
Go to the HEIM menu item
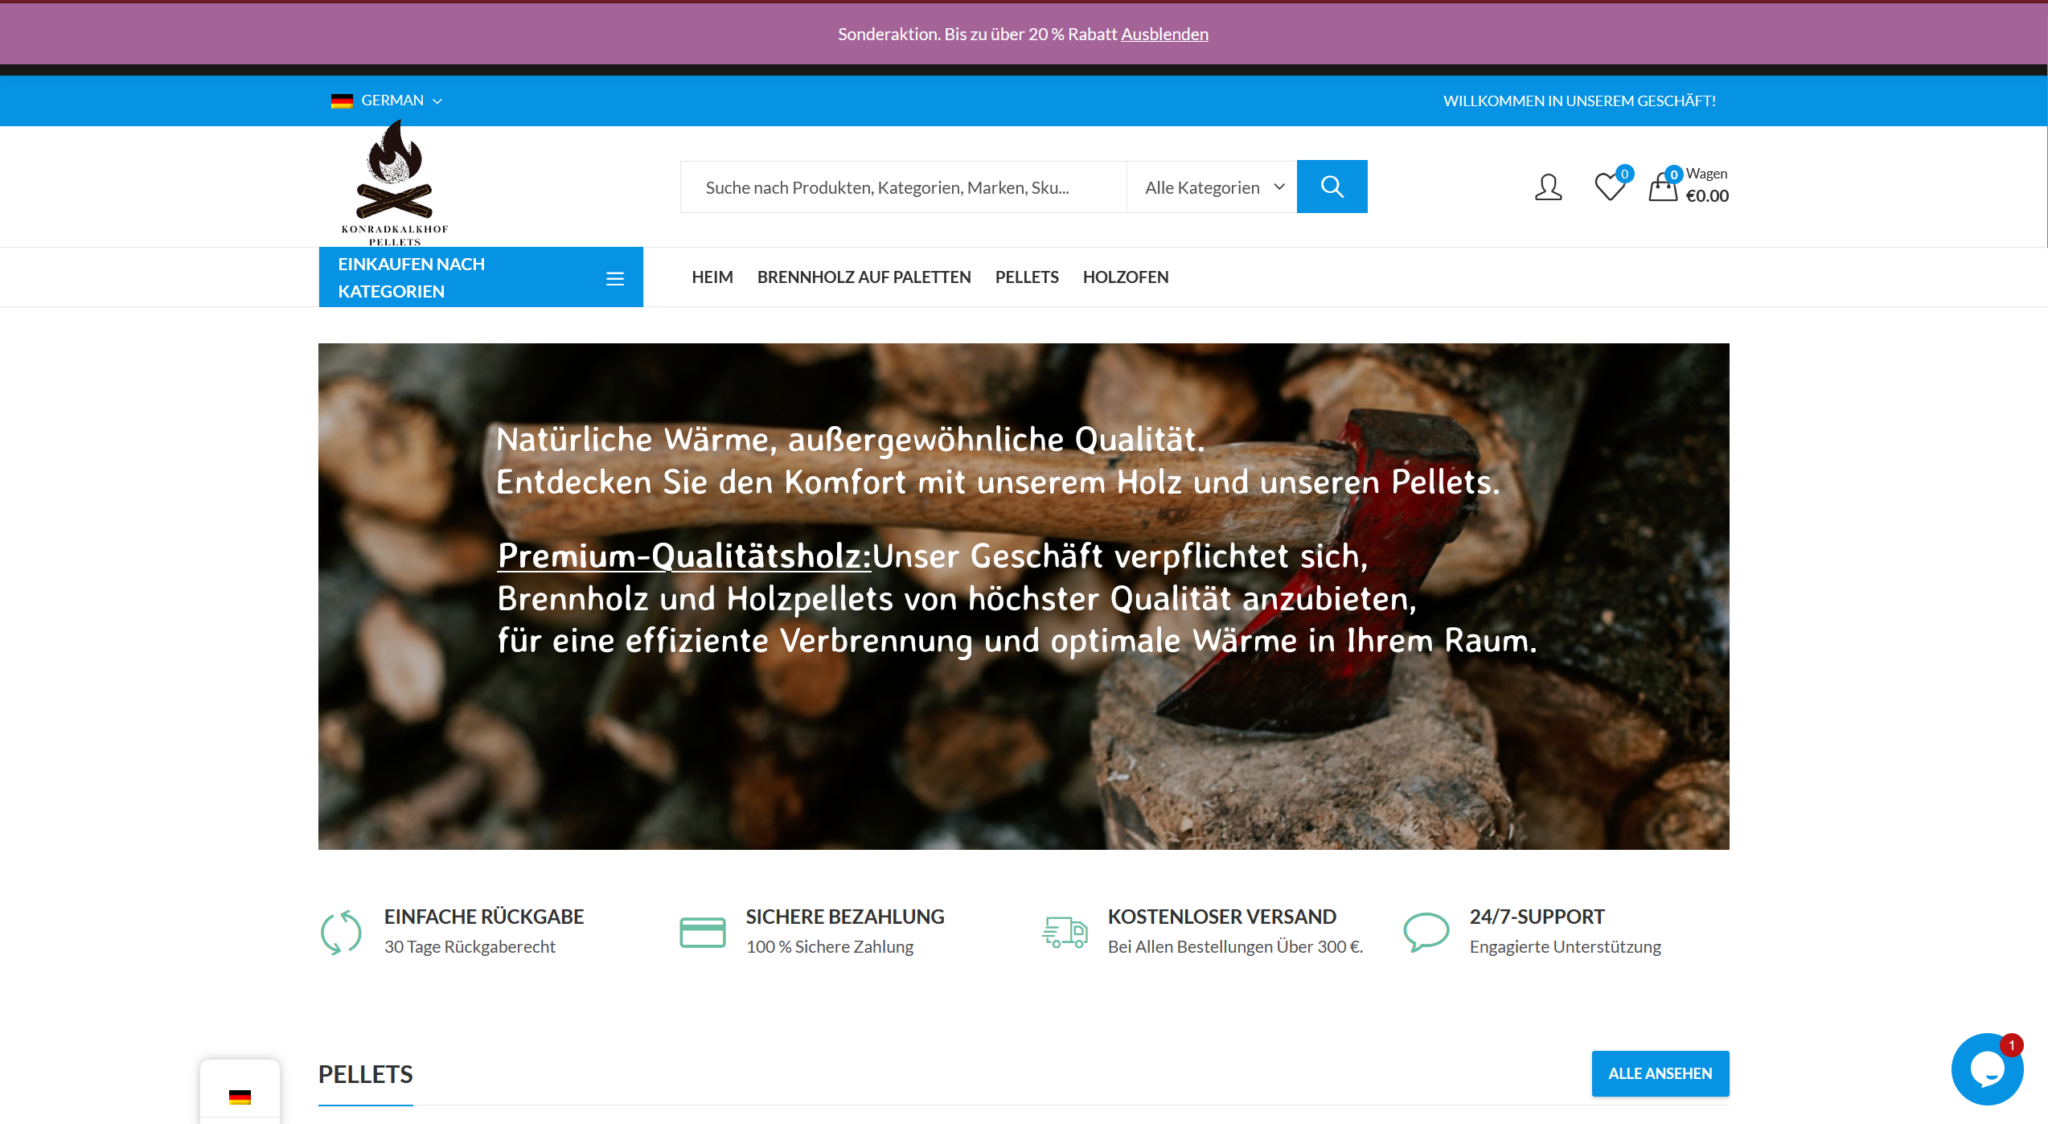[712, 277]
